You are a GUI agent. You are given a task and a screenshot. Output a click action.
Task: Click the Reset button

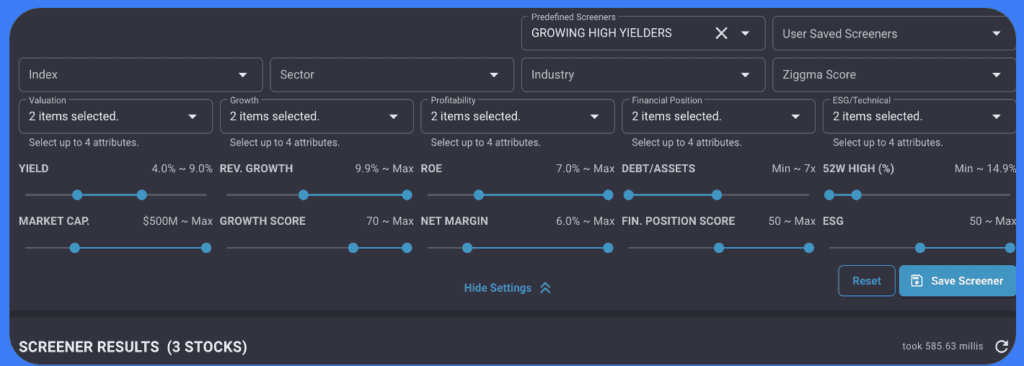coord(867,281)
